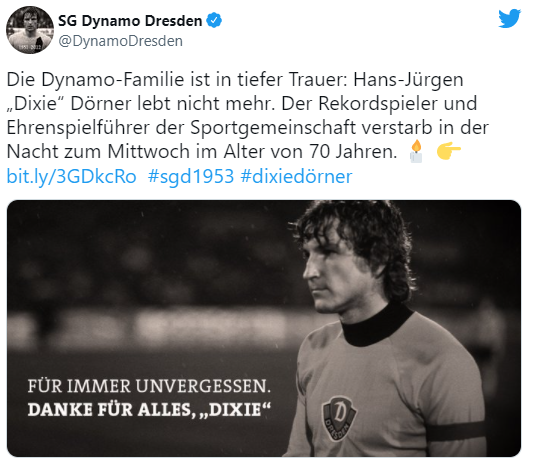Open the SG Dynamo Dresden profile avatar

coord(30,30)
